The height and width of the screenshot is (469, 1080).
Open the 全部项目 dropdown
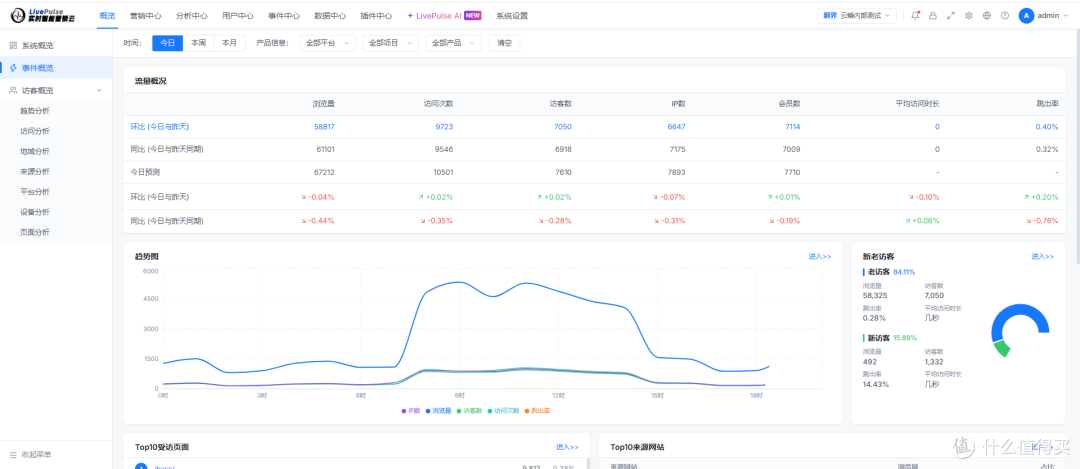[x=391, y=43]
